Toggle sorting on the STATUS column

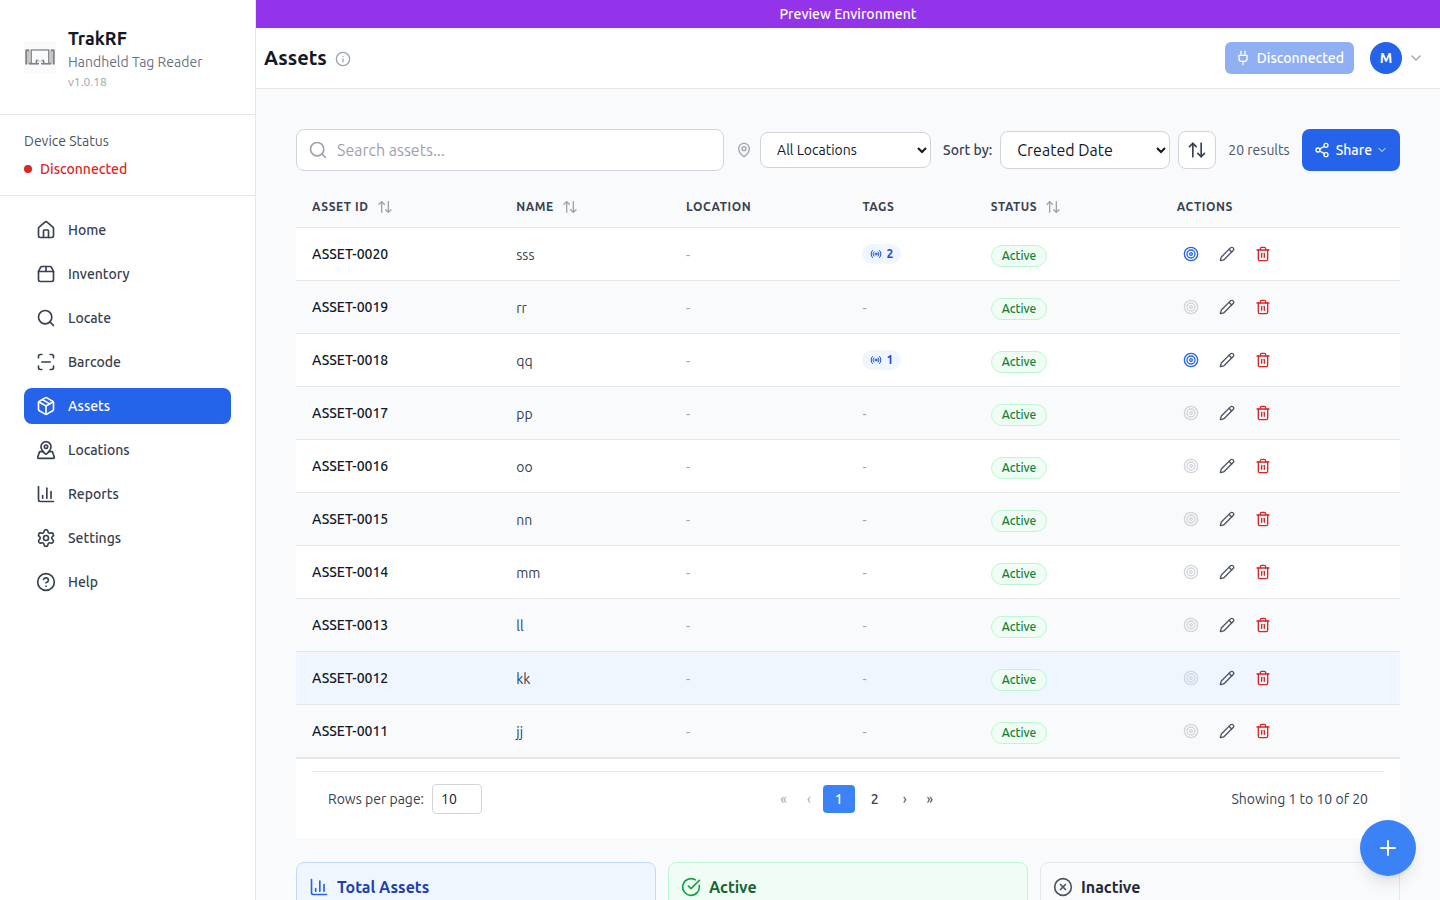[1052, 207]
